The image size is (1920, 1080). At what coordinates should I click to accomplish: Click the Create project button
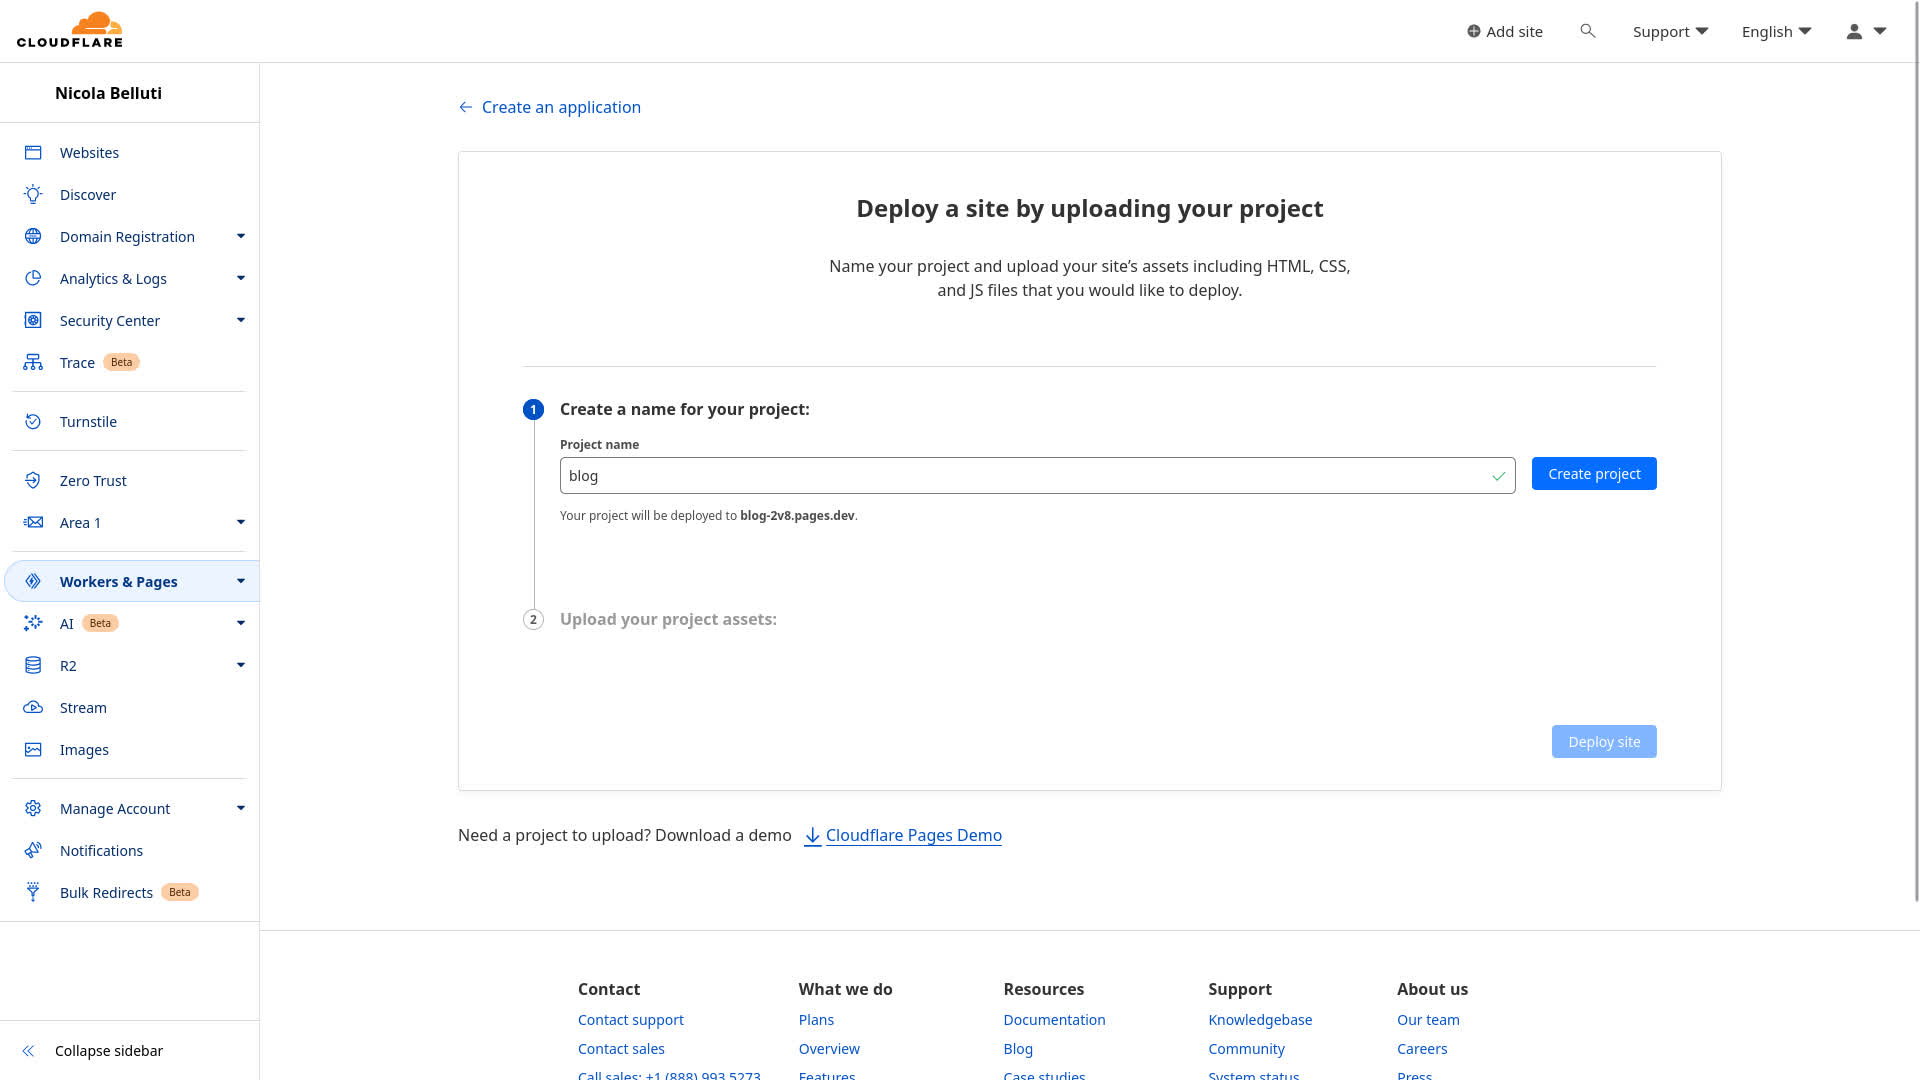(1594, 473)
